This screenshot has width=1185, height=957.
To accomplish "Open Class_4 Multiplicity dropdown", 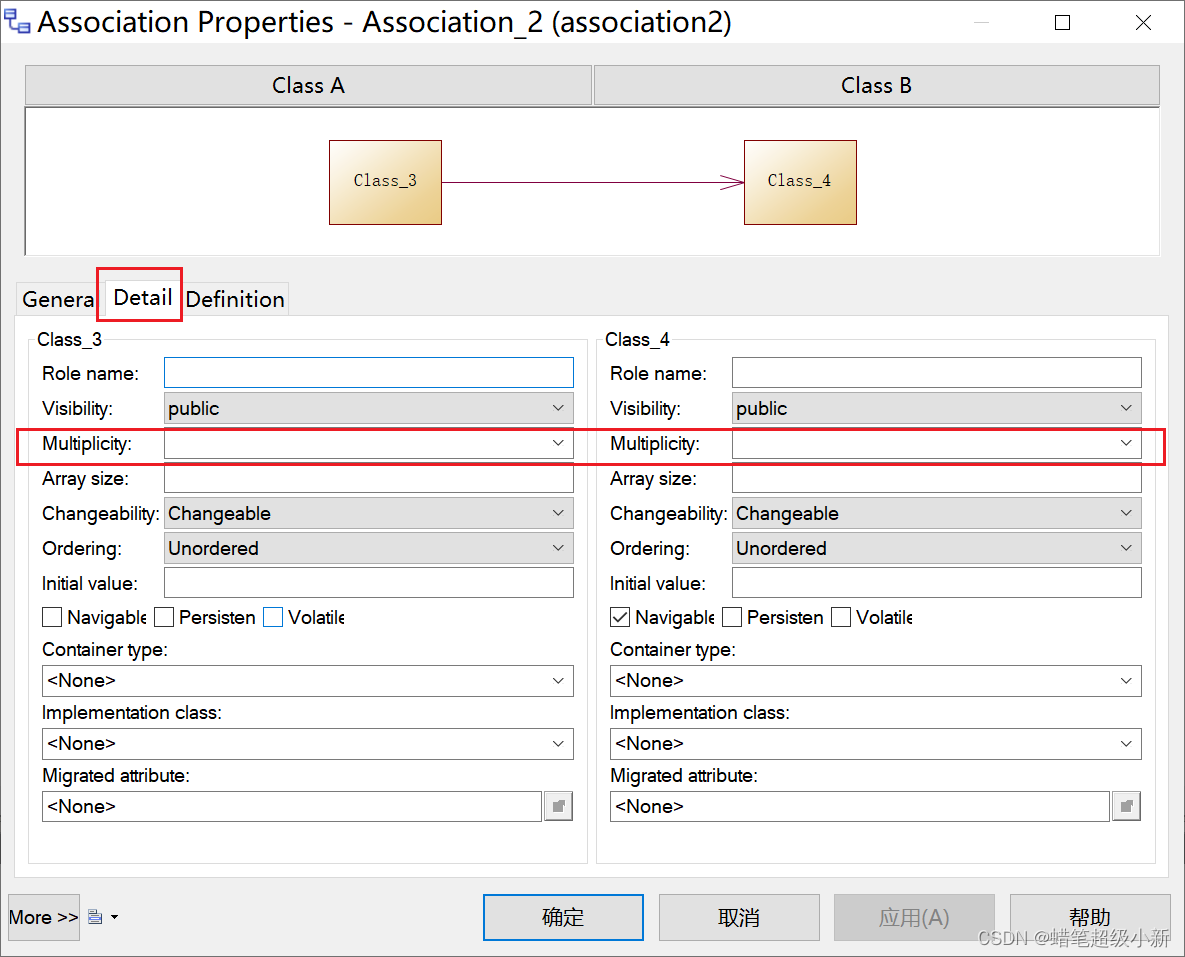I will (x=936, y=443).
